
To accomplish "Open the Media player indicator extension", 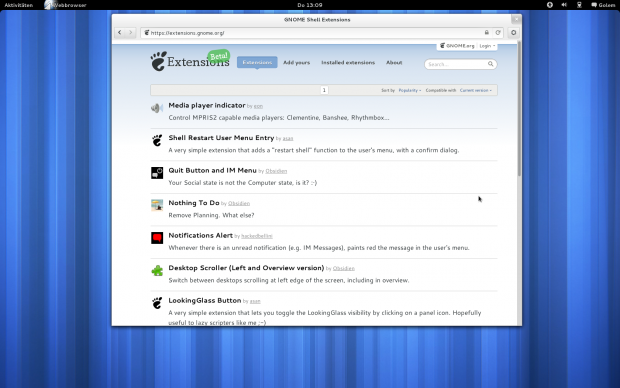I will coord(207,105).
